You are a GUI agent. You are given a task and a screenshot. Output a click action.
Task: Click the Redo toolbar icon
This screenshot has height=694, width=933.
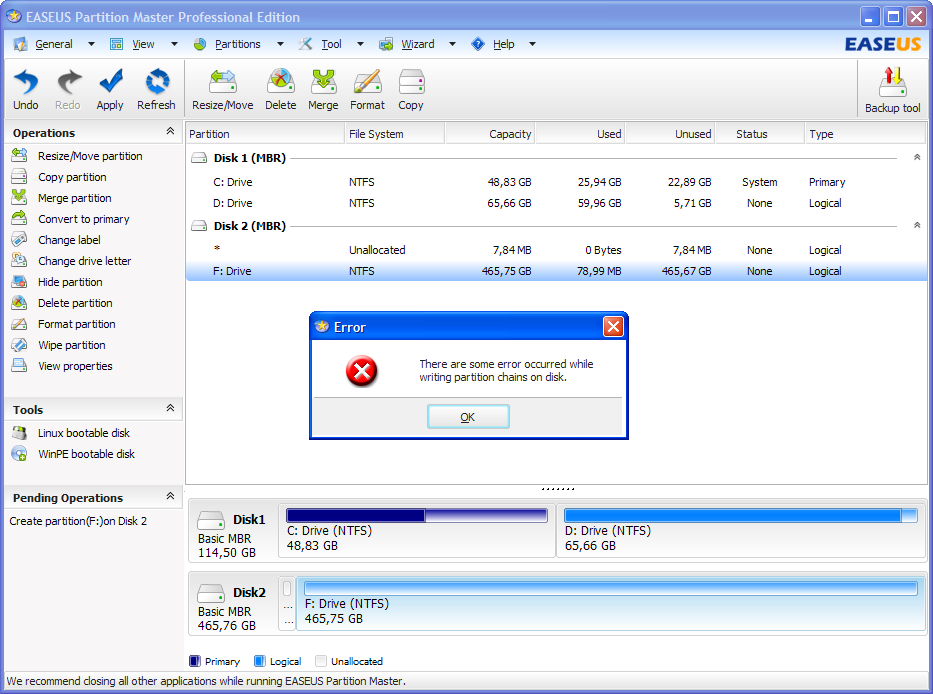[68, 89]
